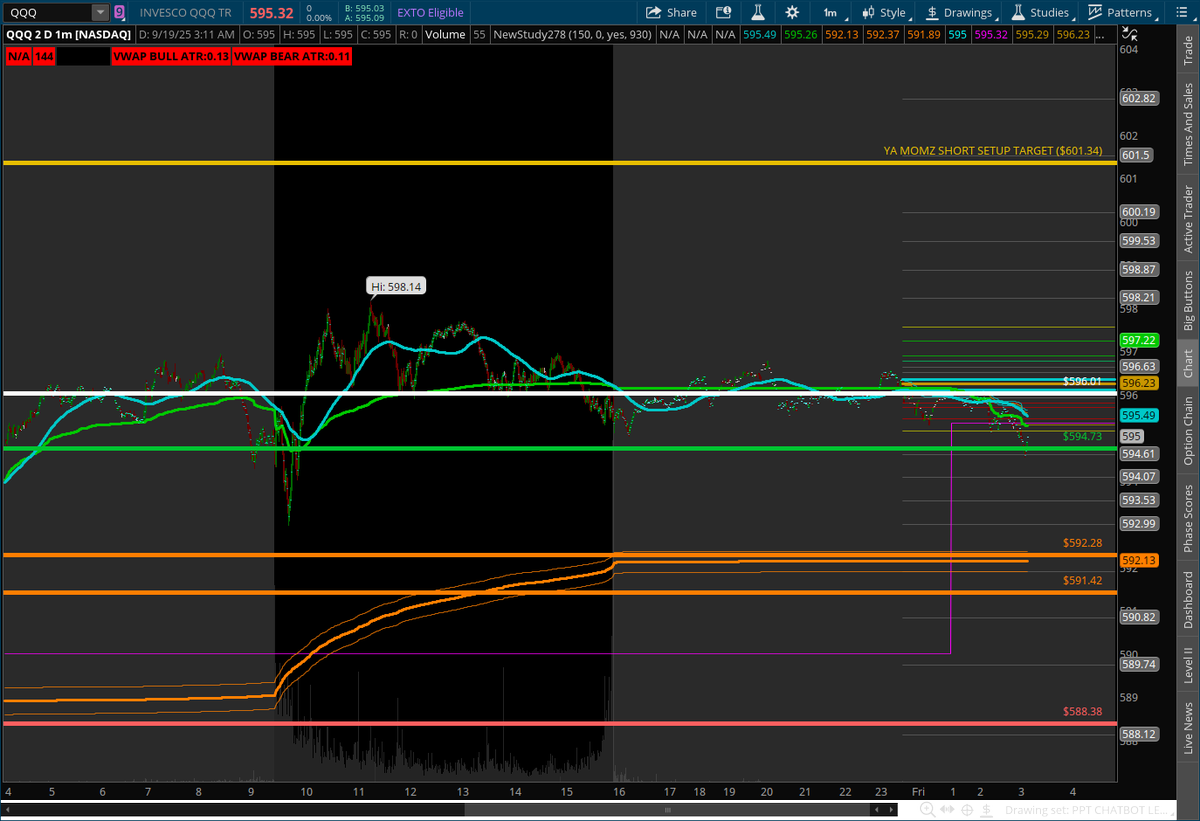The image size is (1200, 821).
Task: Open the Big Buttons sidebar tab
Action: 1188,300
